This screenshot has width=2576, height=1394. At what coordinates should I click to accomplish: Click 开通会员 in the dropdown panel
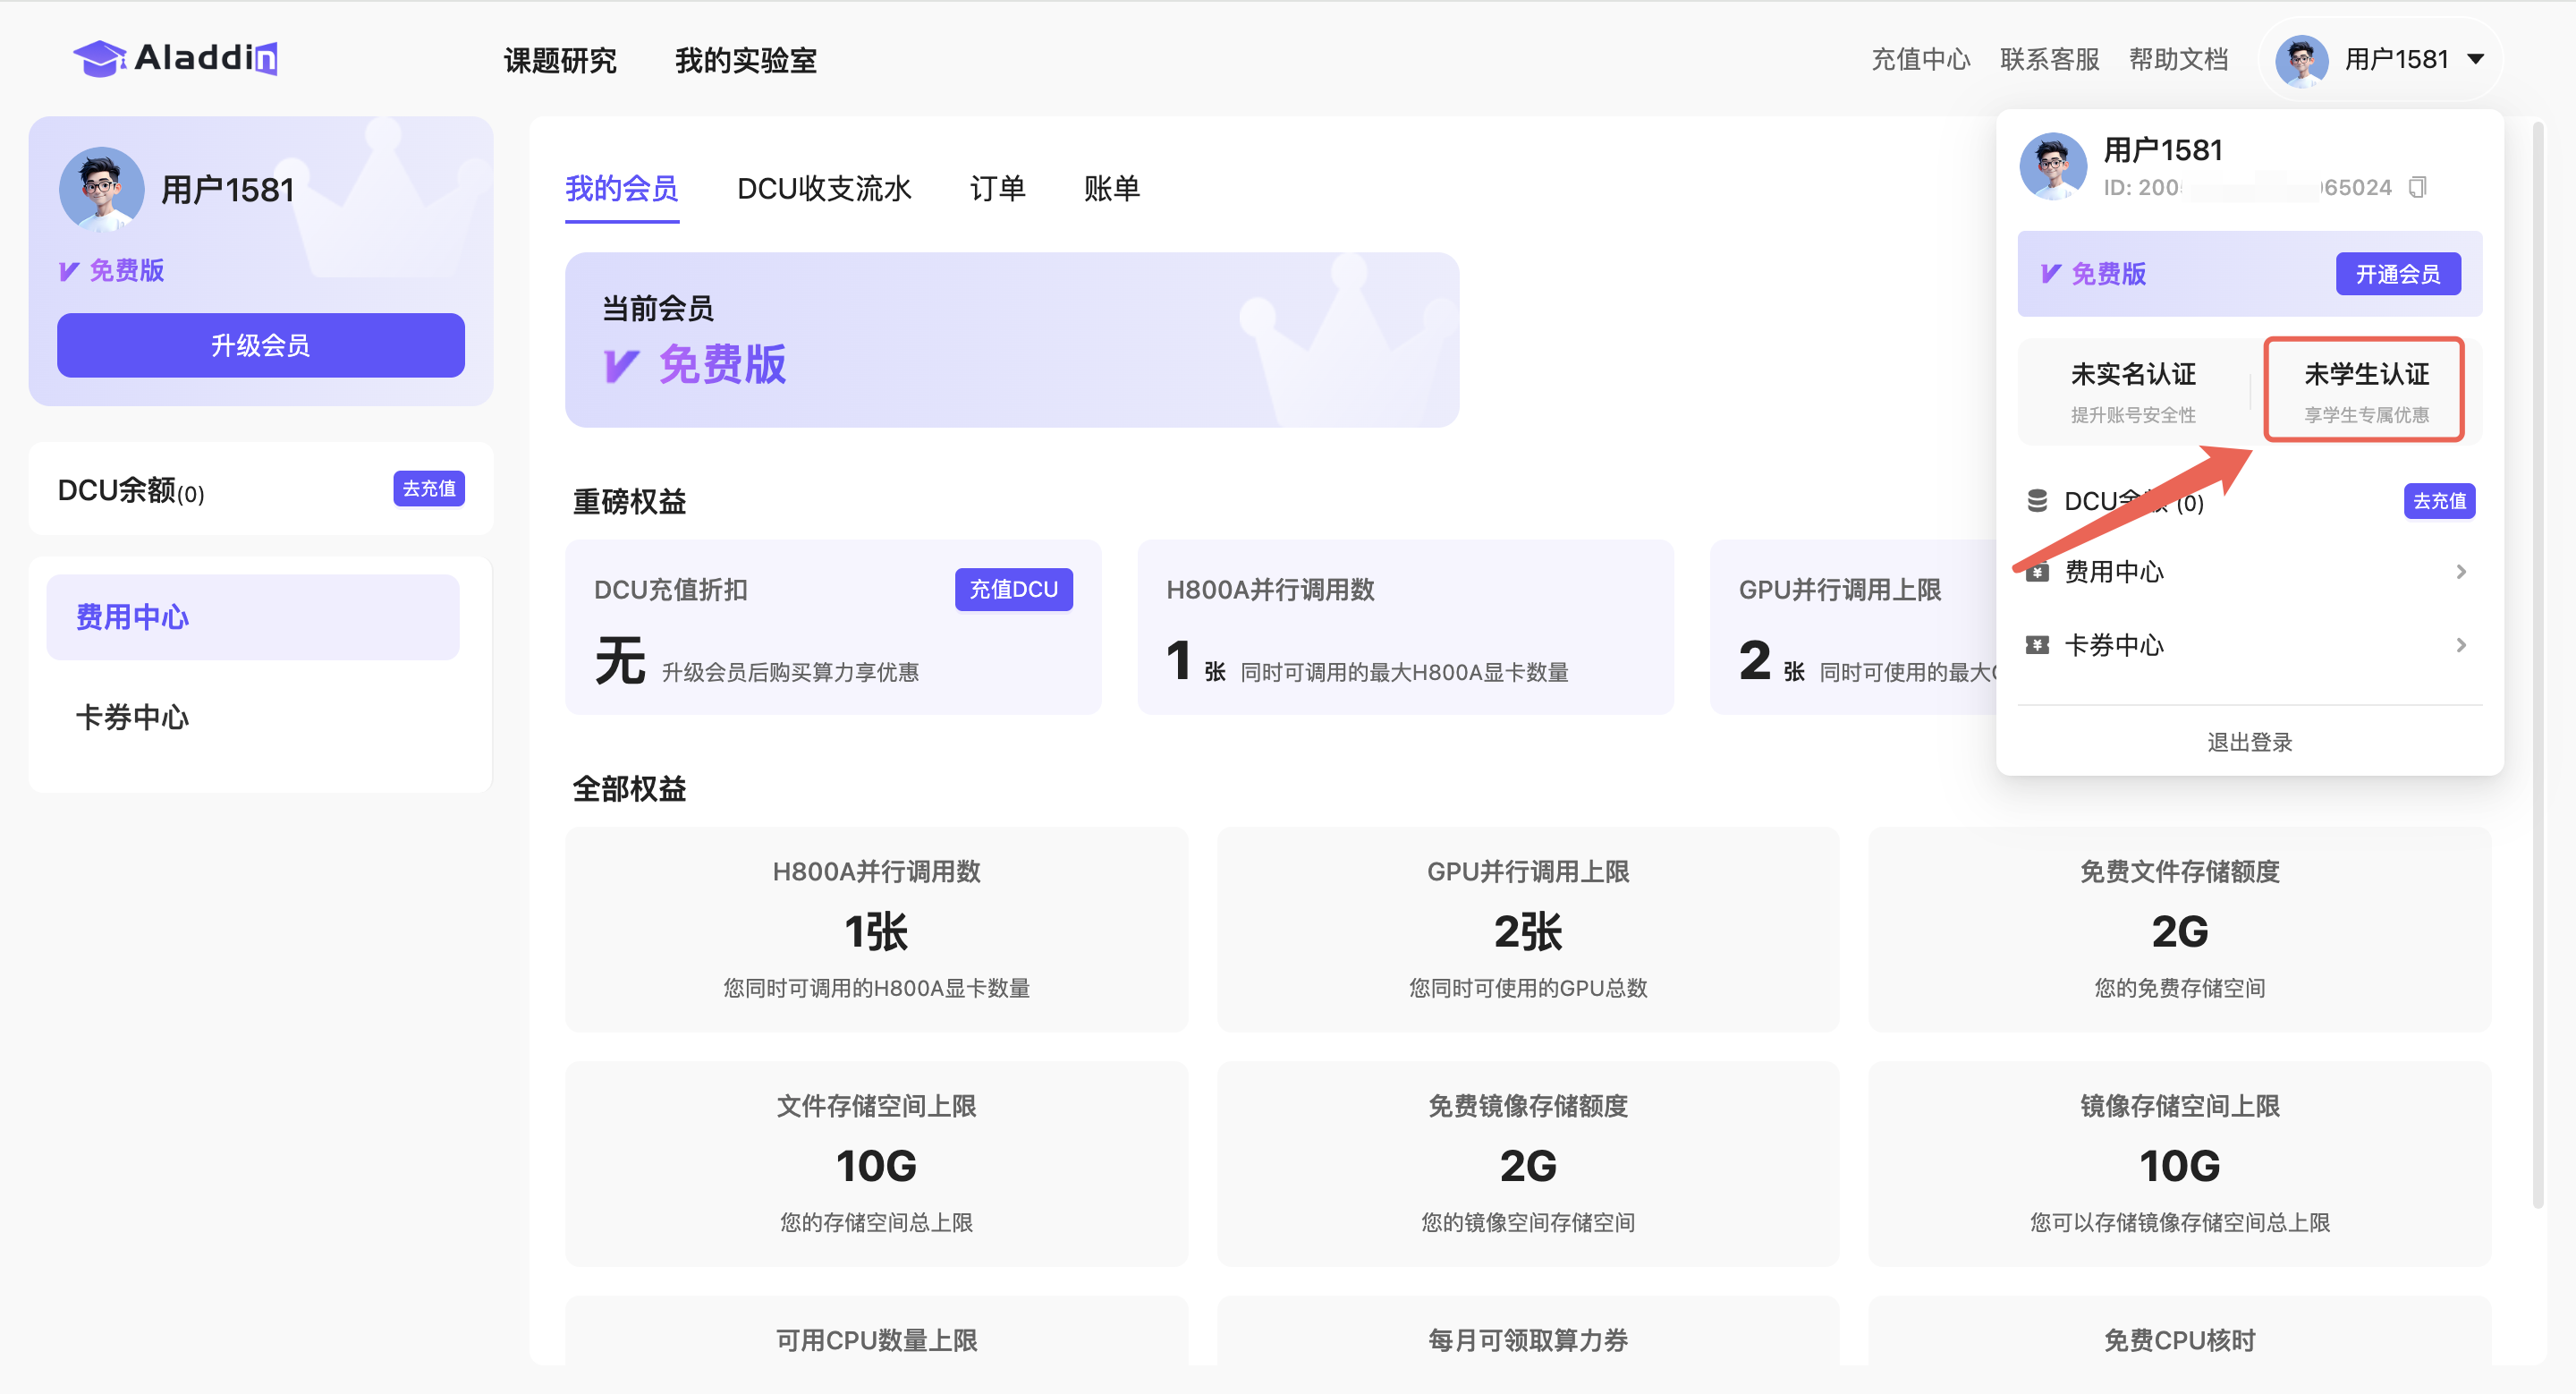[x=2397, y=274]
